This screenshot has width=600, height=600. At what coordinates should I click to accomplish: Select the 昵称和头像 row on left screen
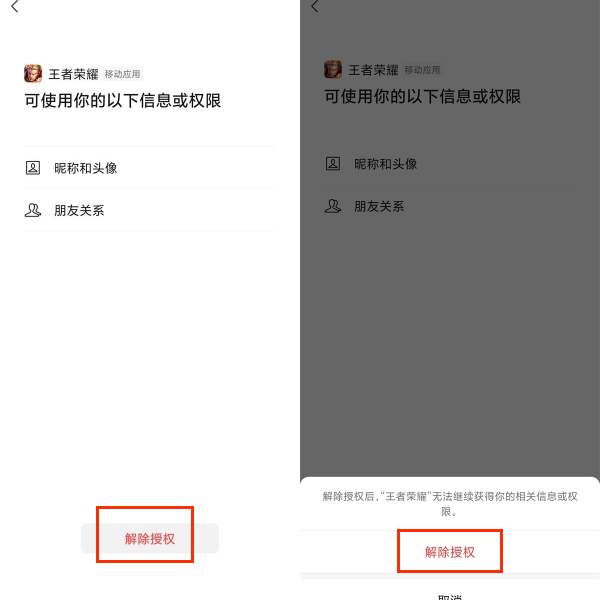[x=150, y=168]
